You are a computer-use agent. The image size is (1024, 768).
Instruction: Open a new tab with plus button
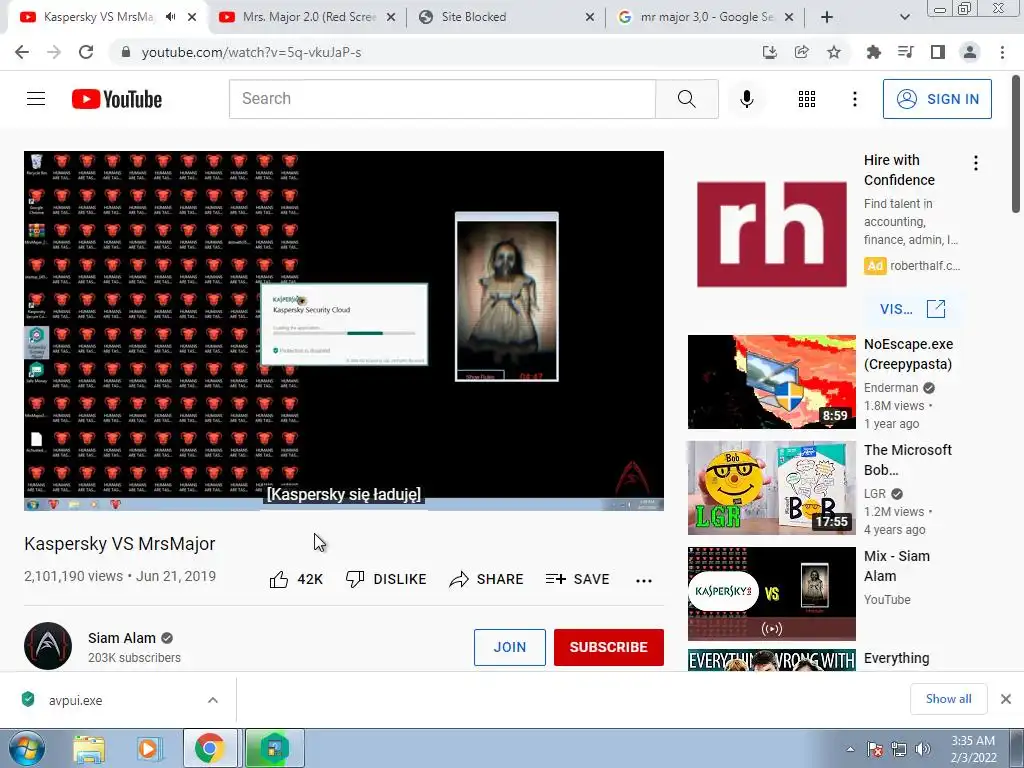(x=827, y=17)
